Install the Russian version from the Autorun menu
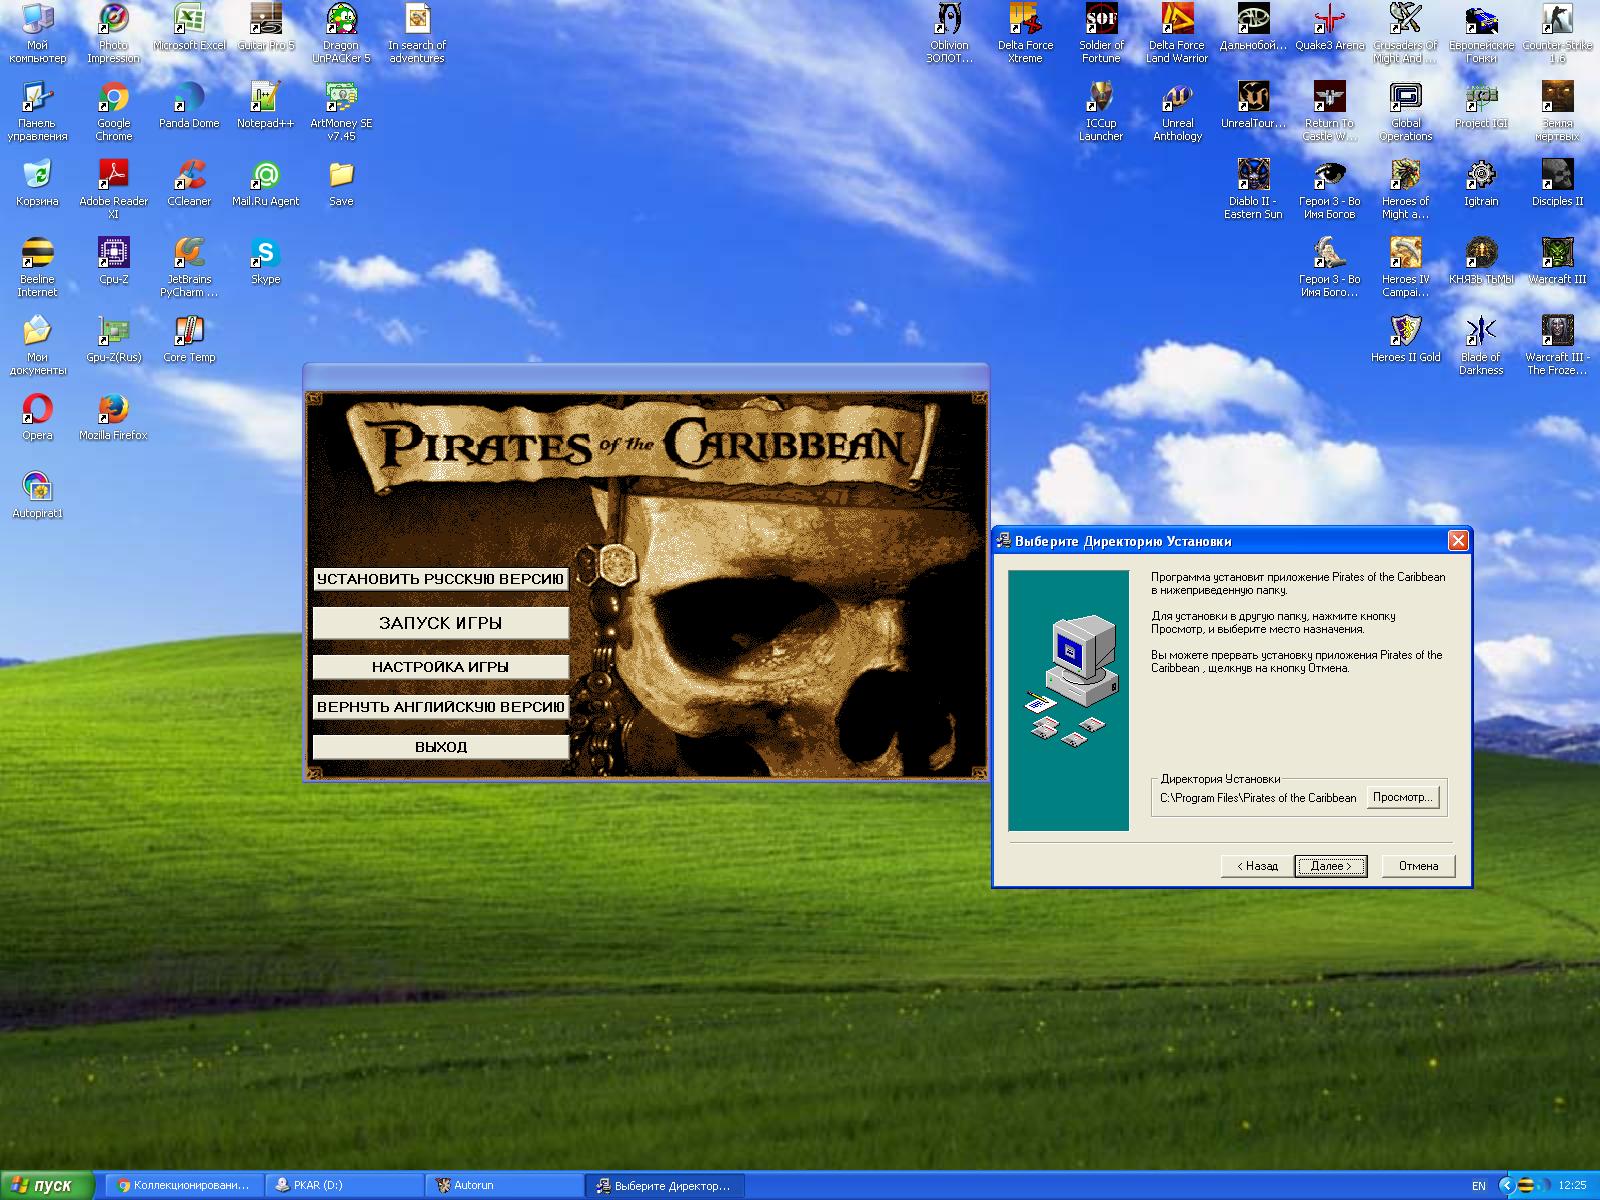This screenshot has width=1600, height=1200. tap(441, 579)
